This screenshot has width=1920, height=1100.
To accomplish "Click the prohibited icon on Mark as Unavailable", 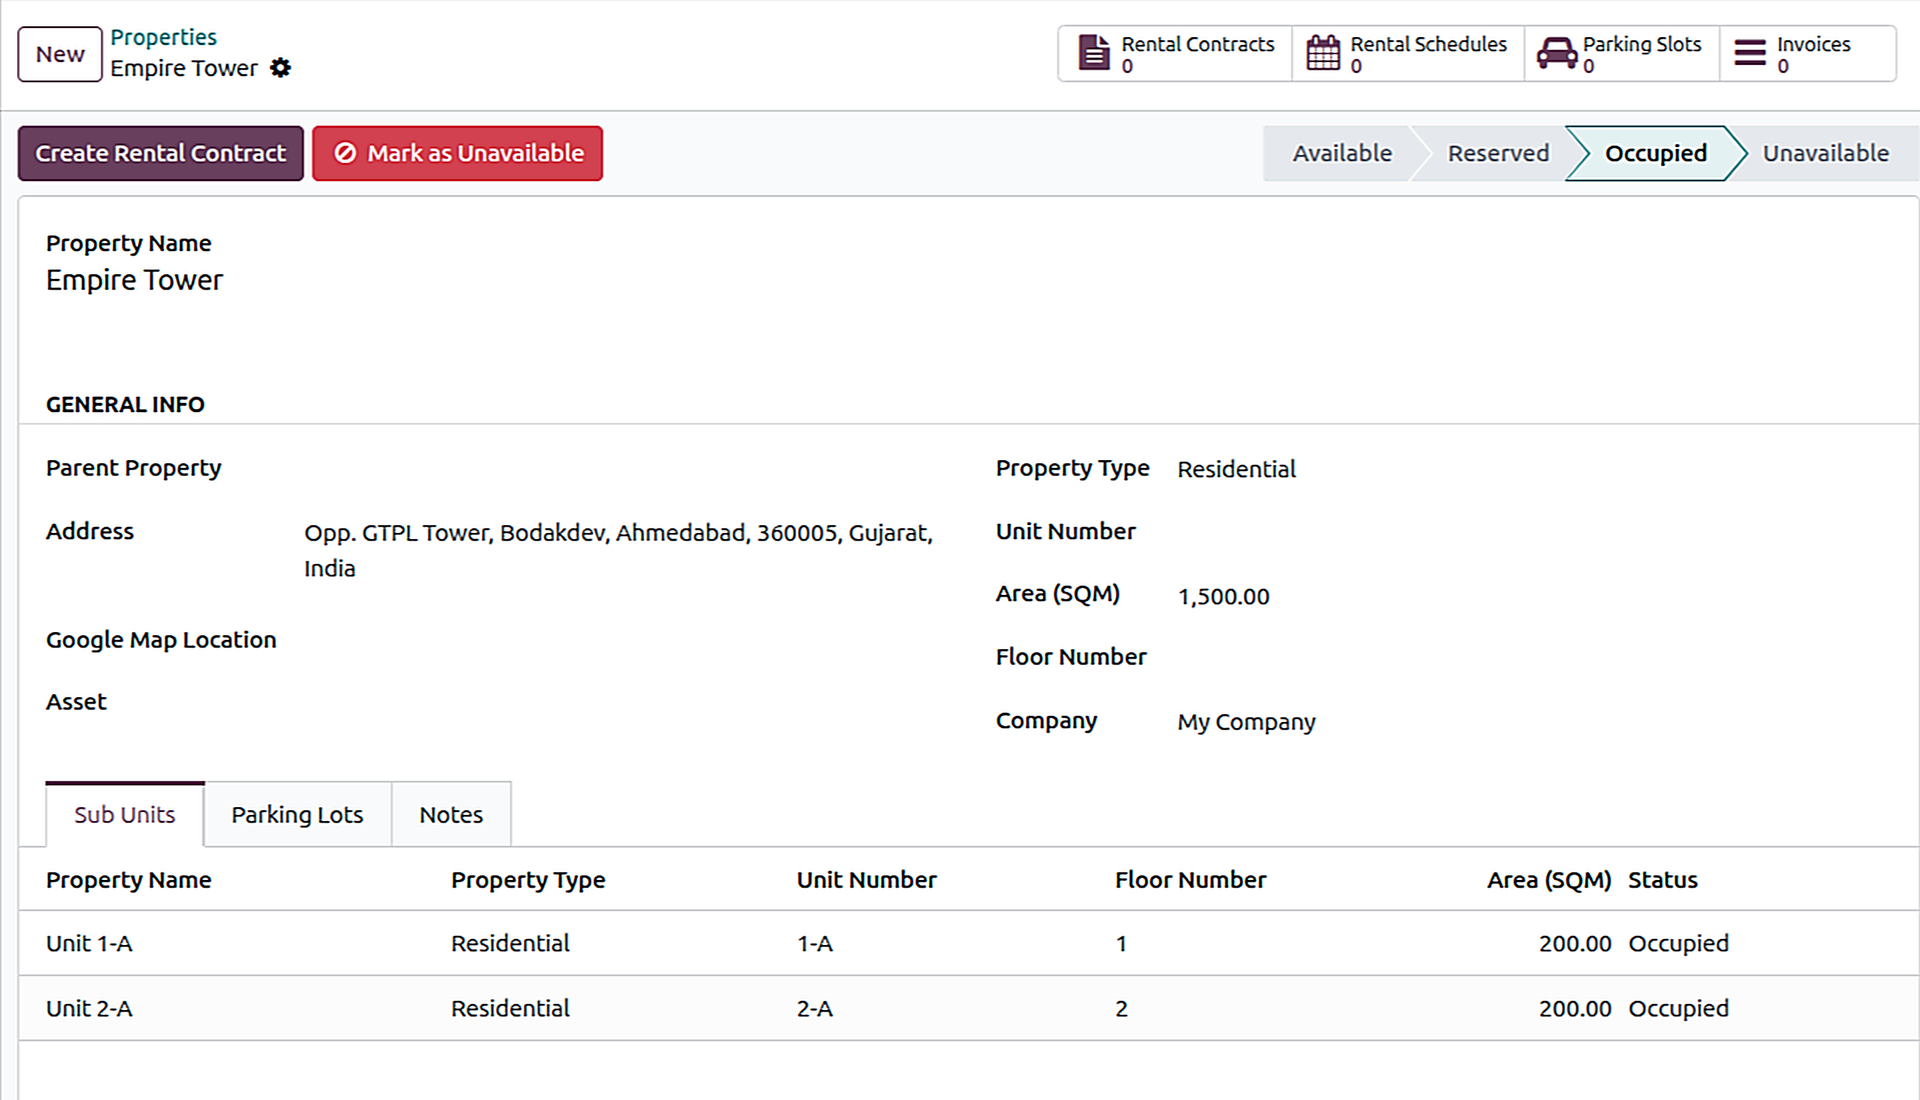I will (345, 153).
